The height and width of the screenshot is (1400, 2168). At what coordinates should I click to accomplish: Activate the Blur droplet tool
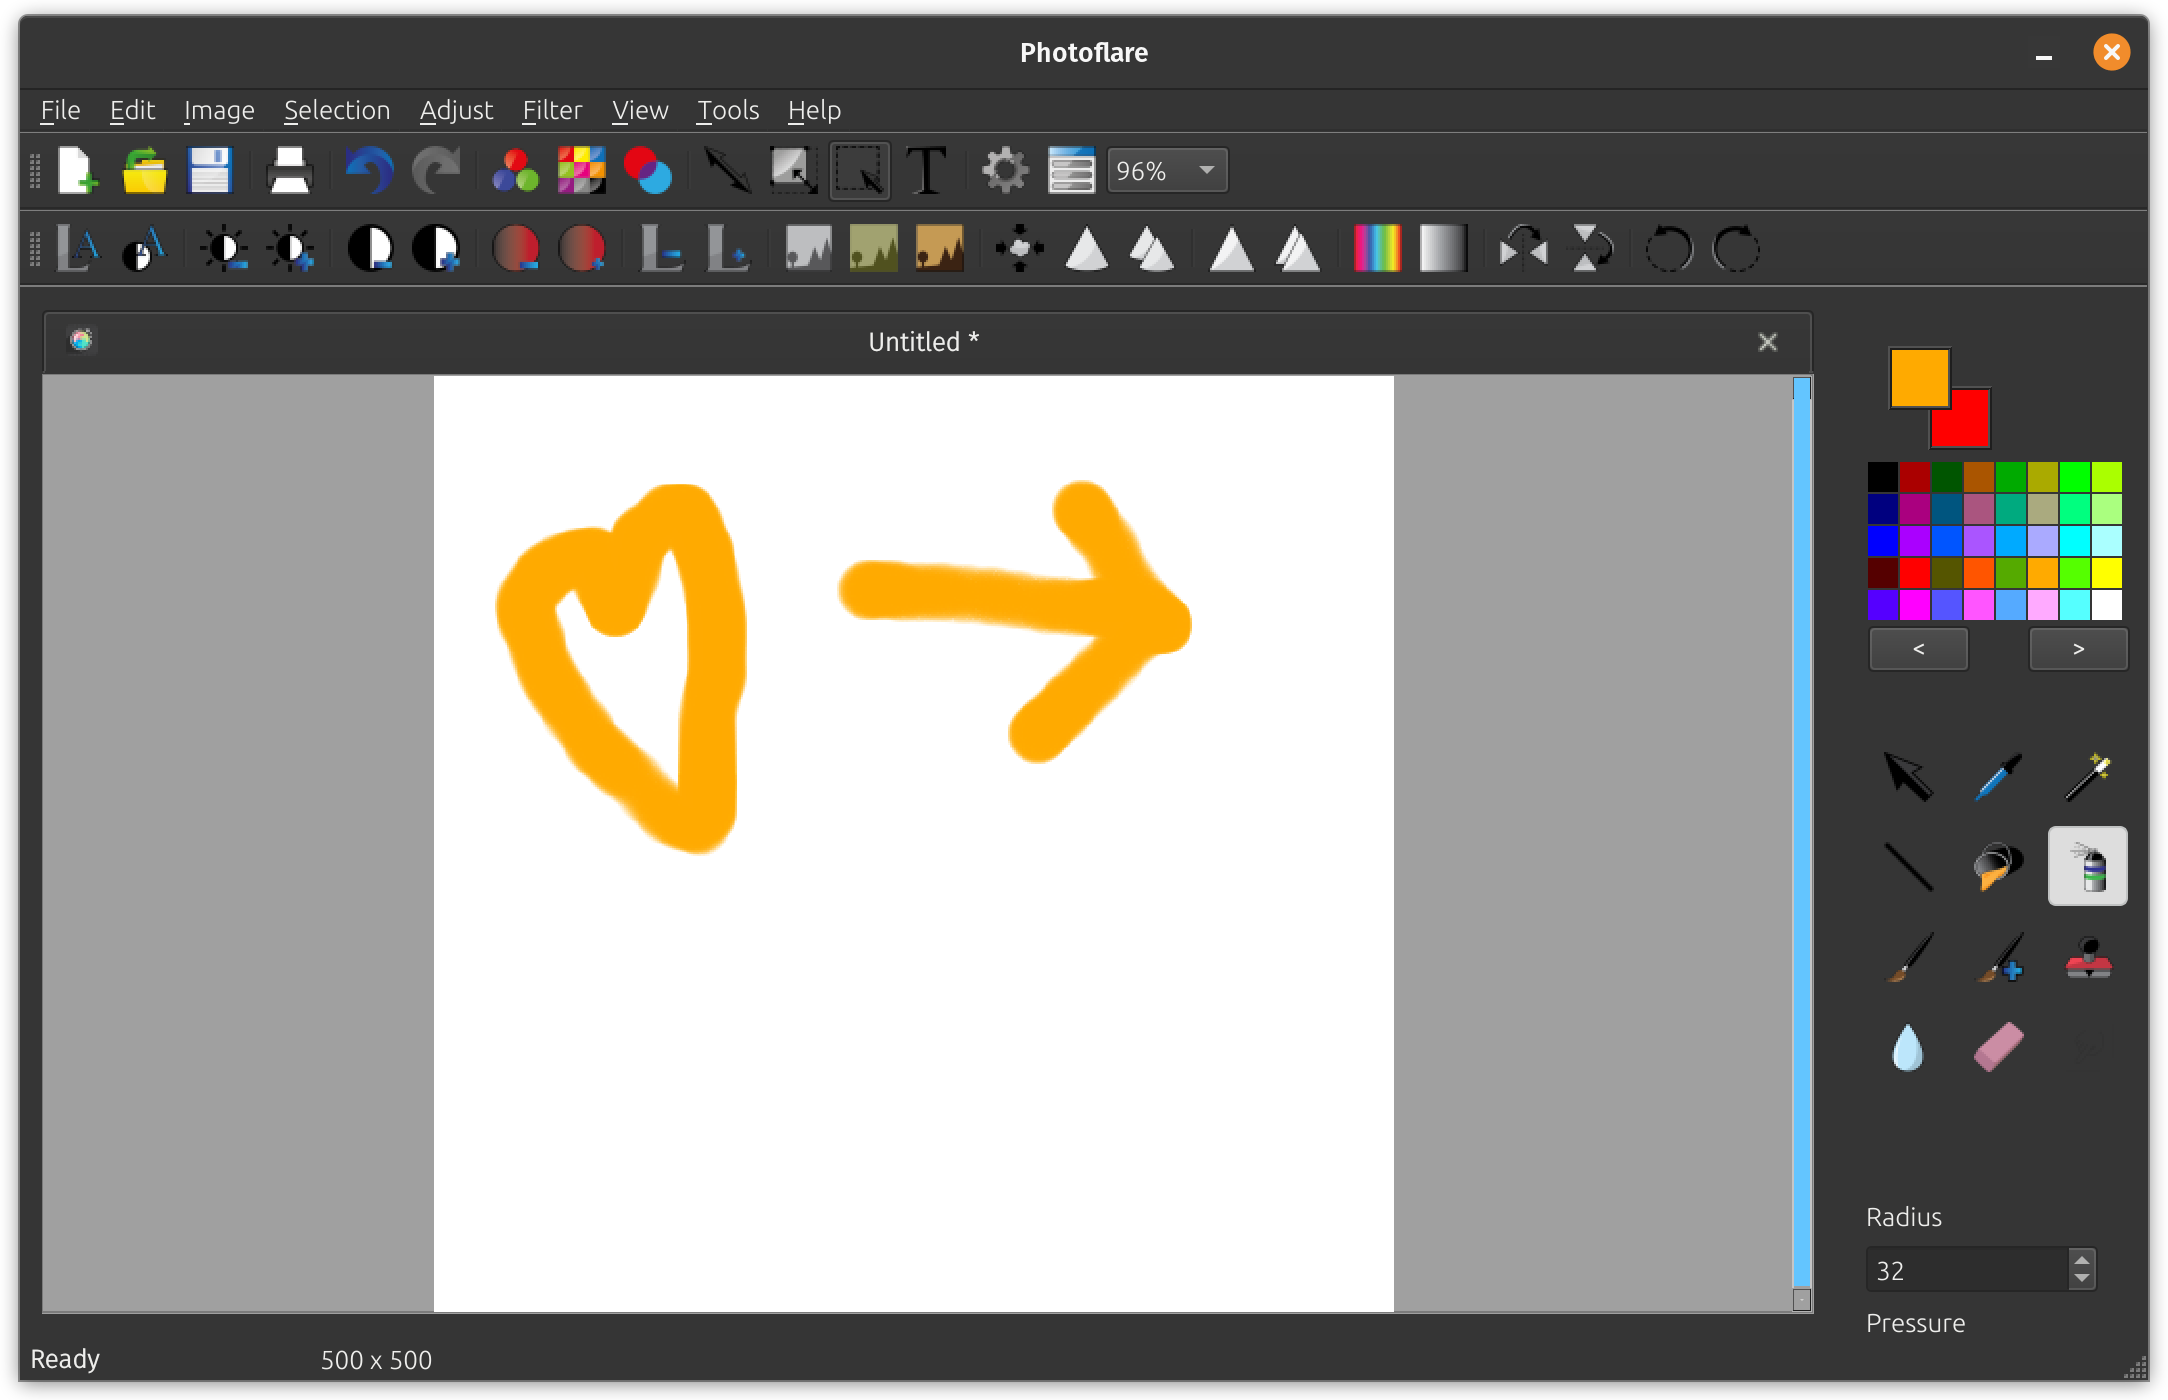coord(1907,1047)
